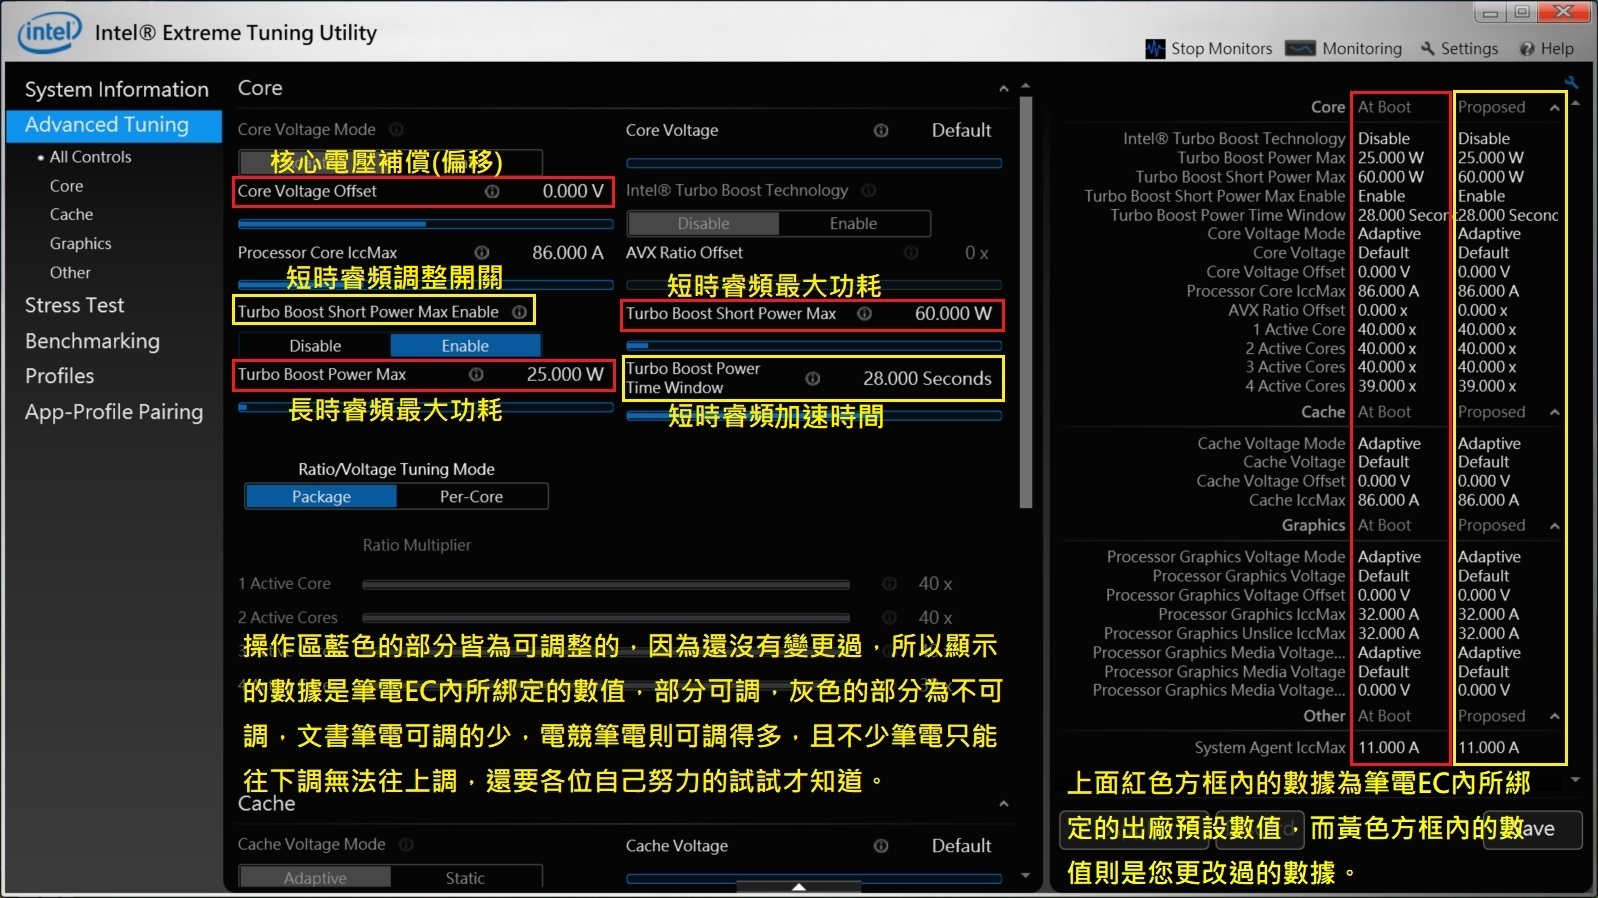Viewport: 1598px width, 898px height.
Task: Click Stop Monitors button
Action: coord(1209,48)
